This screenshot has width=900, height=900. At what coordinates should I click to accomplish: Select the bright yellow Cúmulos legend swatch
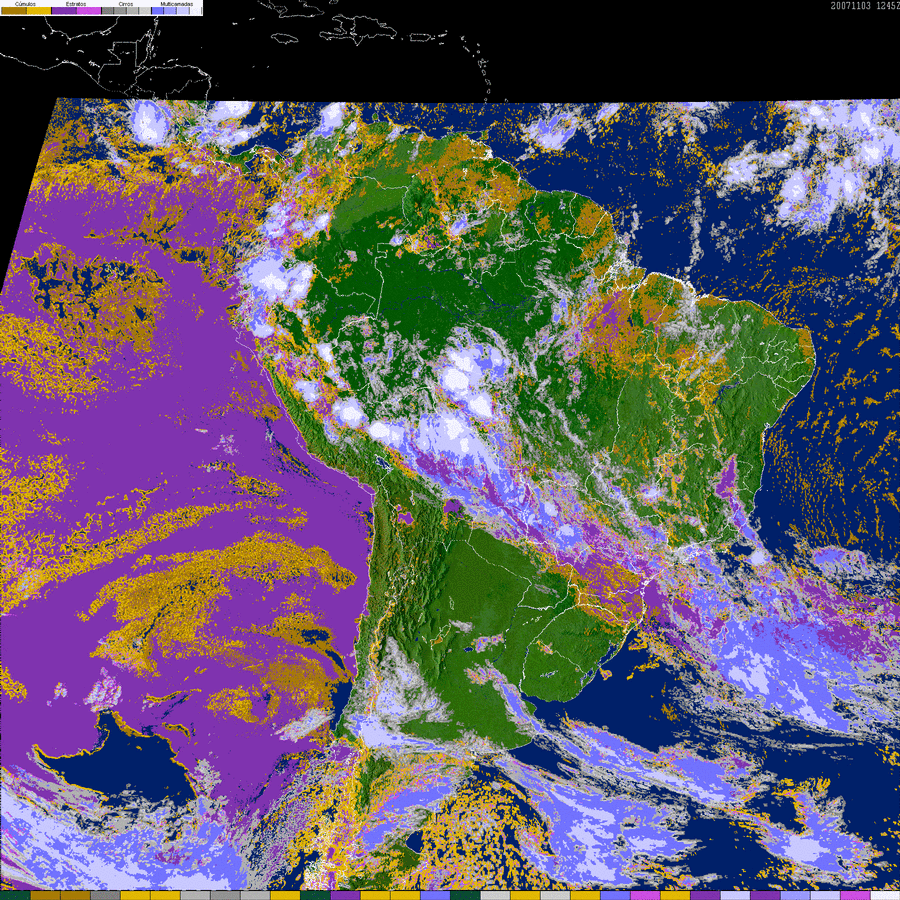[38, 11]
